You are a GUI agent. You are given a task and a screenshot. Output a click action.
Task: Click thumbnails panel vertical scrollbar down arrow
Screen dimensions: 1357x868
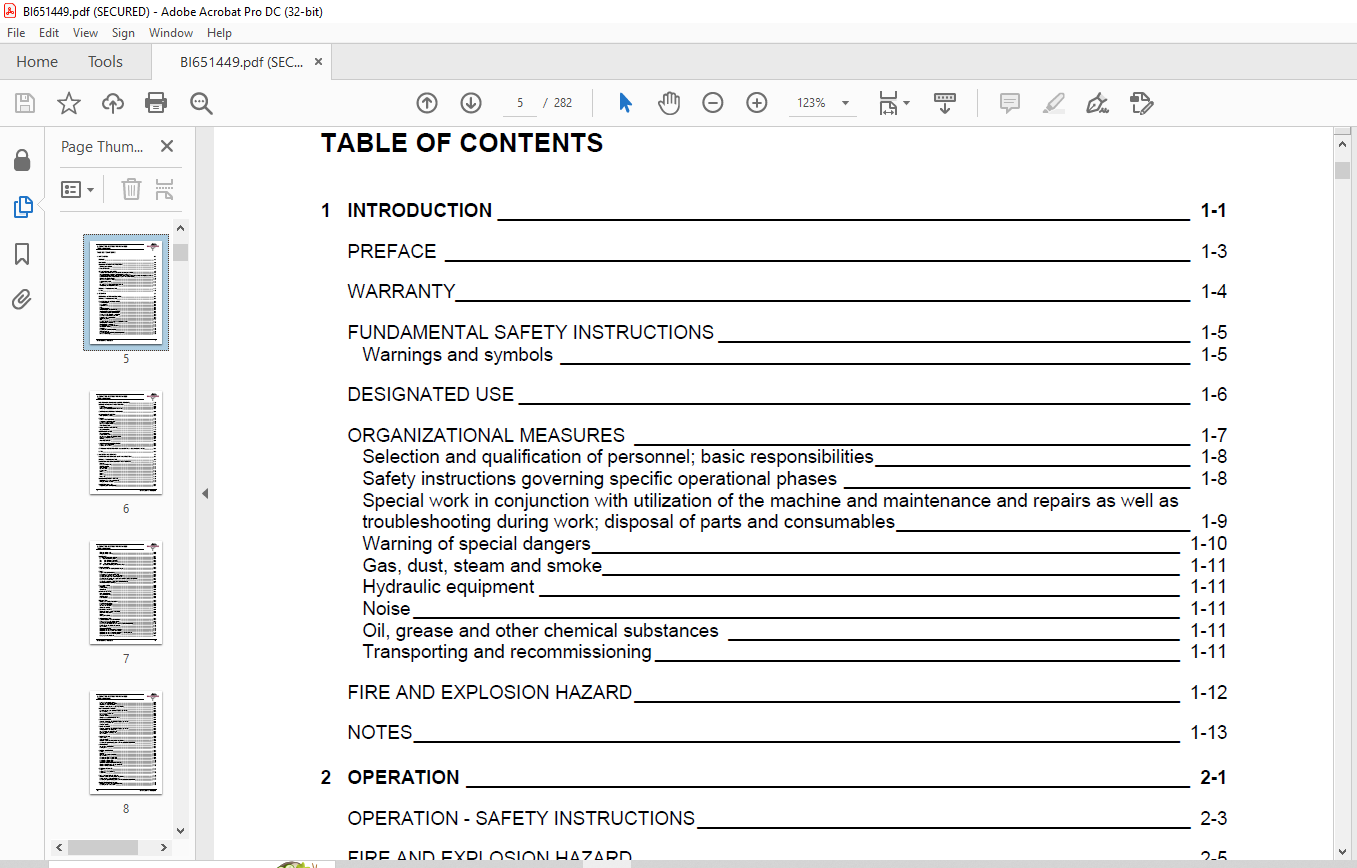[x=180, y=830]
